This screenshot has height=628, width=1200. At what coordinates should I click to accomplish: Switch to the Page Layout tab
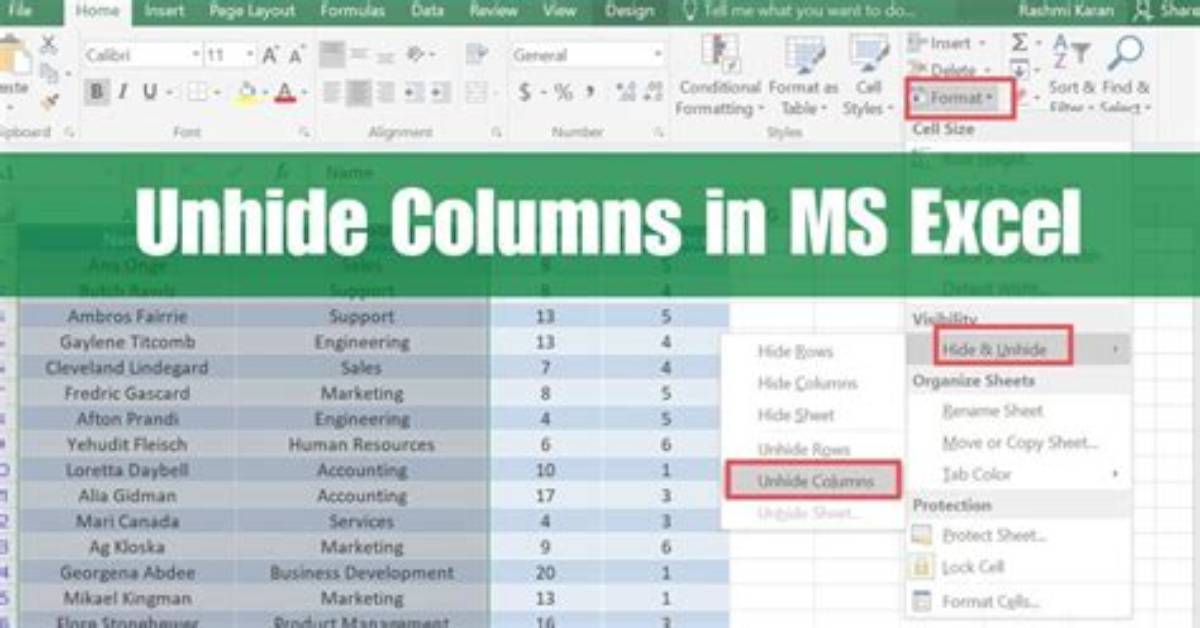(252, 11)
